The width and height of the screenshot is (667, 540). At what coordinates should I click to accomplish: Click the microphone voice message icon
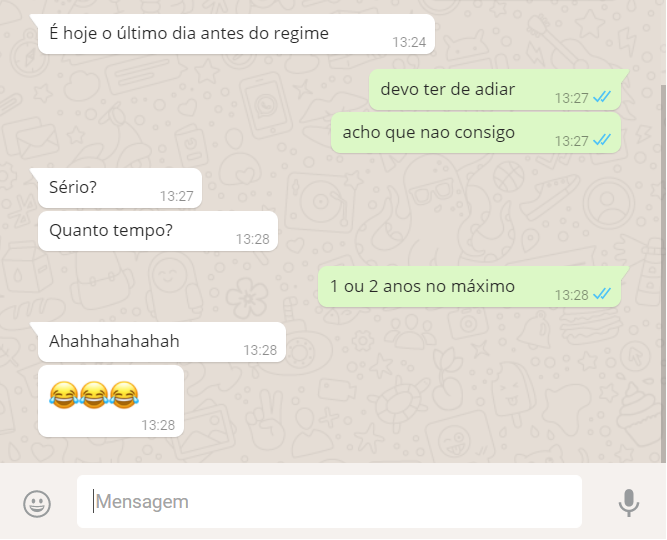point(628,503)
